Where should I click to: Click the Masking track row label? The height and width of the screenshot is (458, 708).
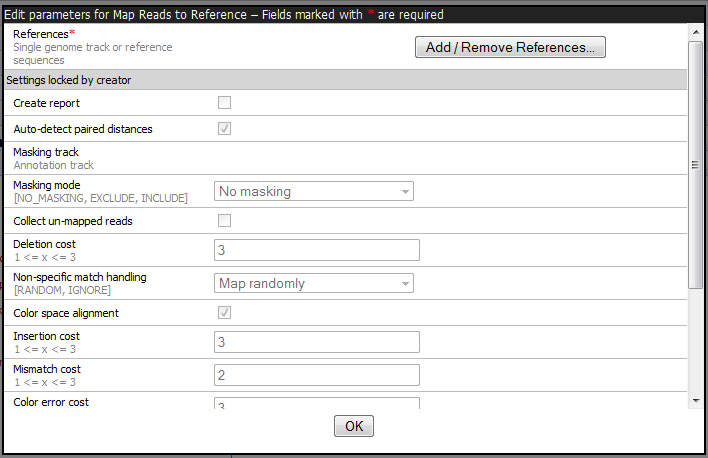(x=46, y=152)
